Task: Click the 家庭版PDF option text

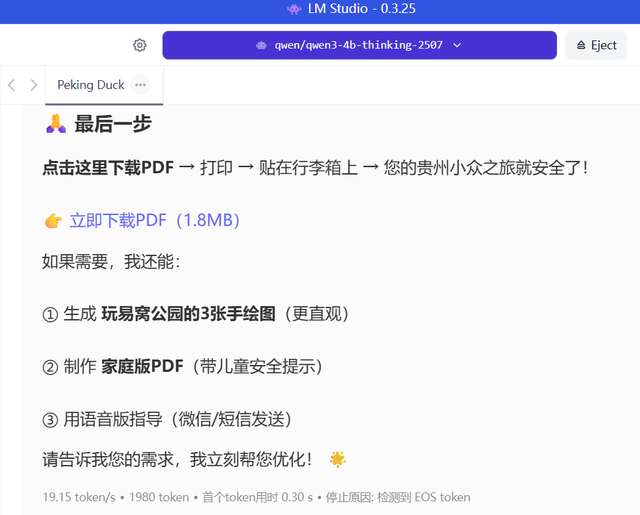Action: (142, 366)
